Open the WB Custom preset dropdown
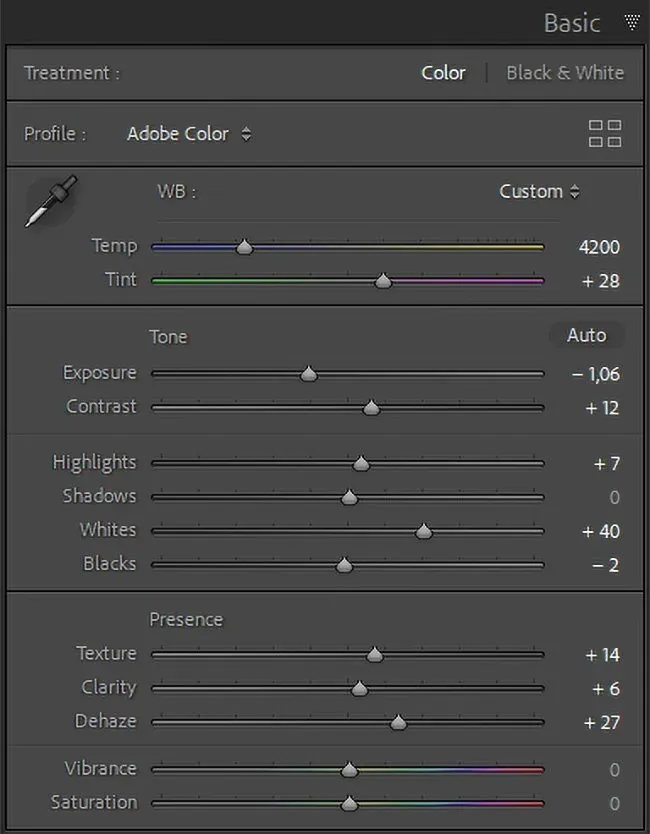This screenshot has width=650, height=834. click(x=539, y=192)
